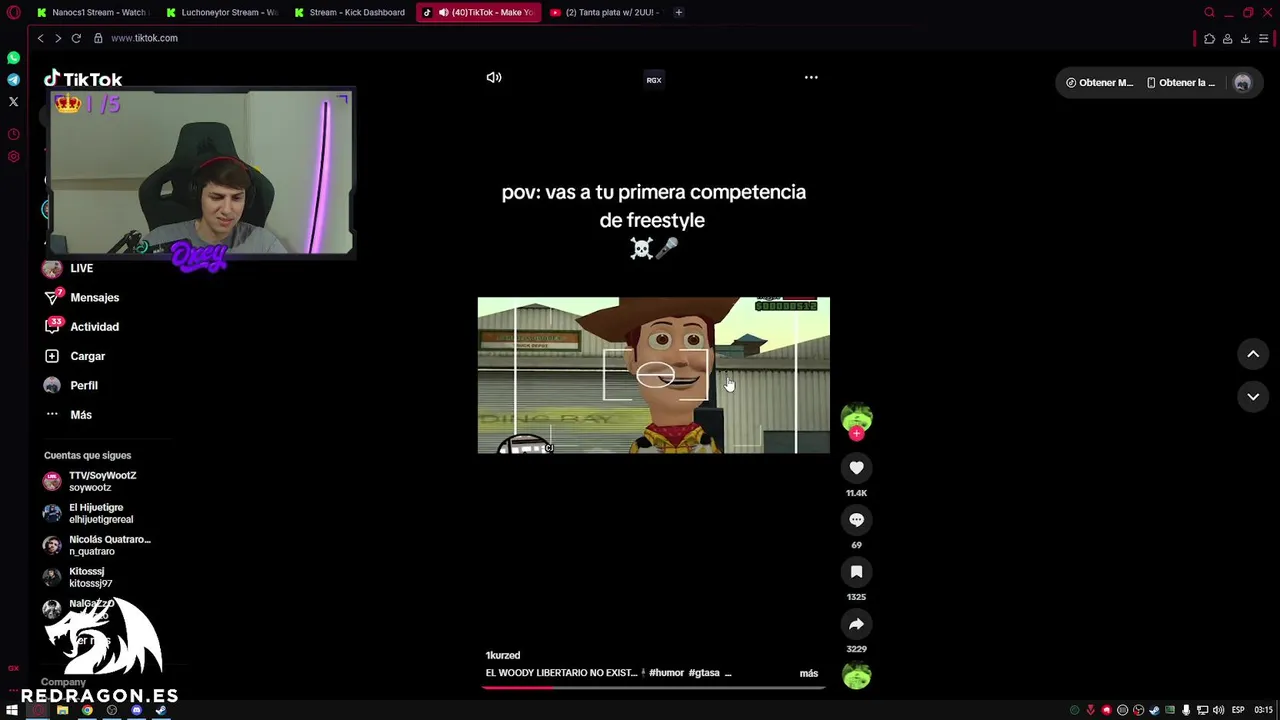Open the Kitosssj followed account
This screenshot has height=720, width=1280.
[78, 577]
